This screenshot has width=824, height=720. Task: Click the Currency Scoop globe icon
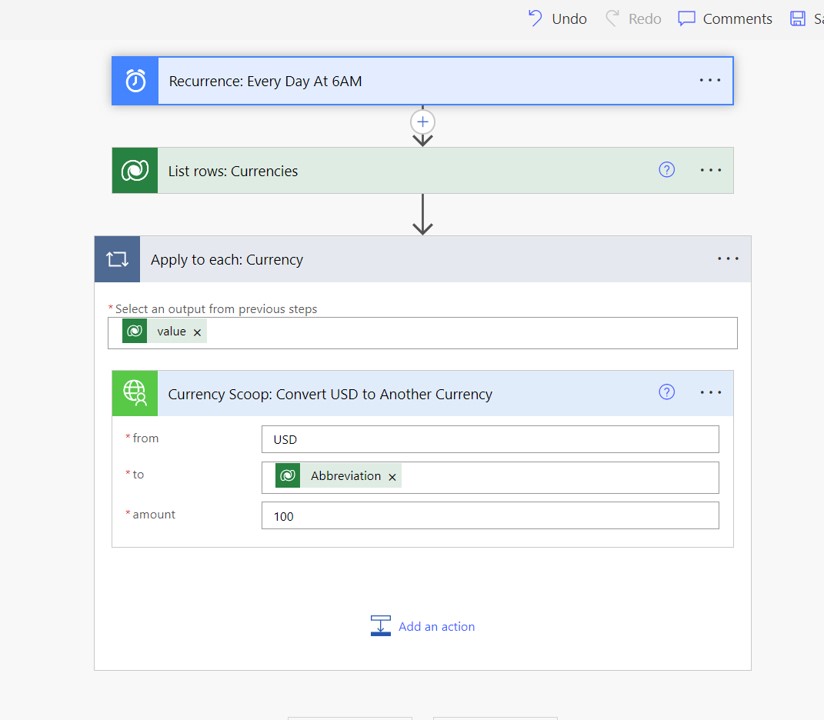tap(135, 393)
